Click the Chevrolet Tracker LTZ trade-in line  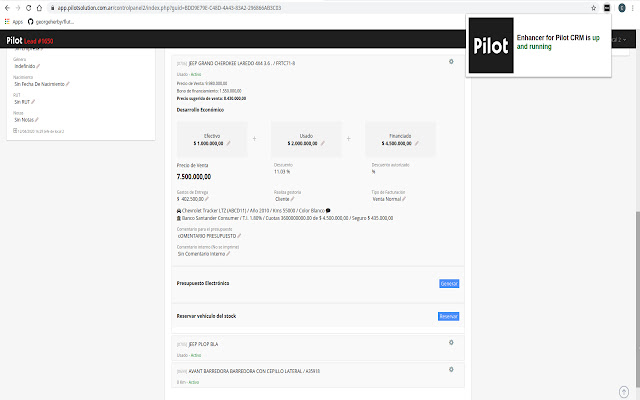click(x=253, y=211)
